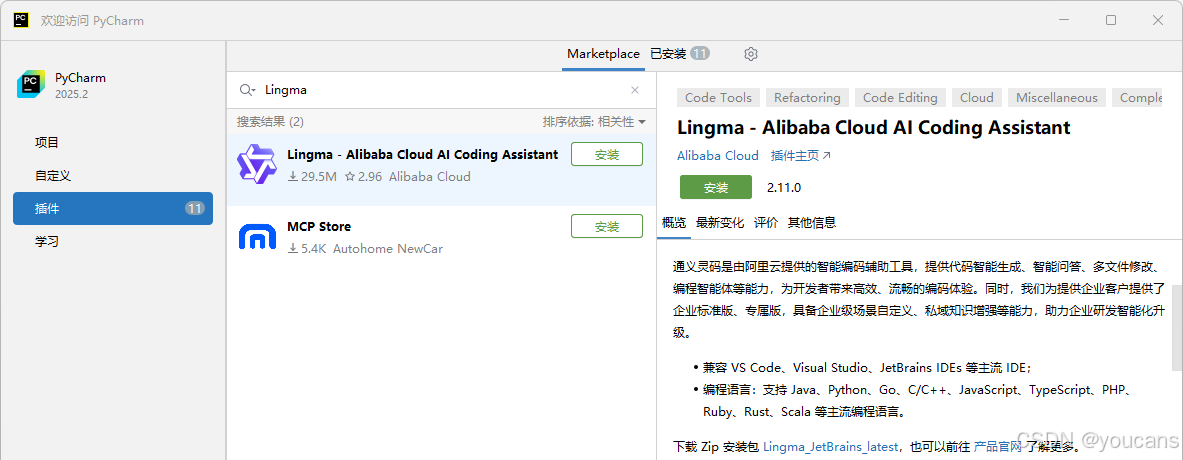Switch to Marketplace tab
Viewport: 1183px width, 460px height.
[x=603, y=54]
